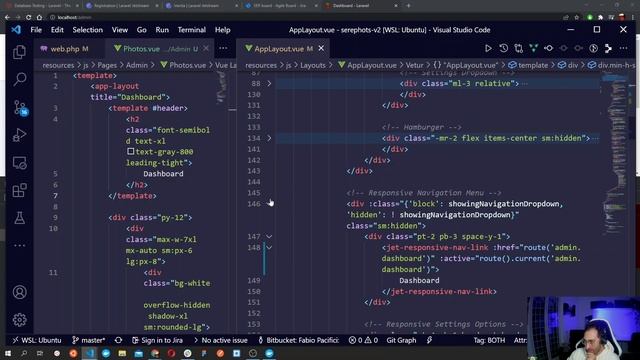Close the Photos.vue tab
The image size is (640, 360).
tap(206, 48)
